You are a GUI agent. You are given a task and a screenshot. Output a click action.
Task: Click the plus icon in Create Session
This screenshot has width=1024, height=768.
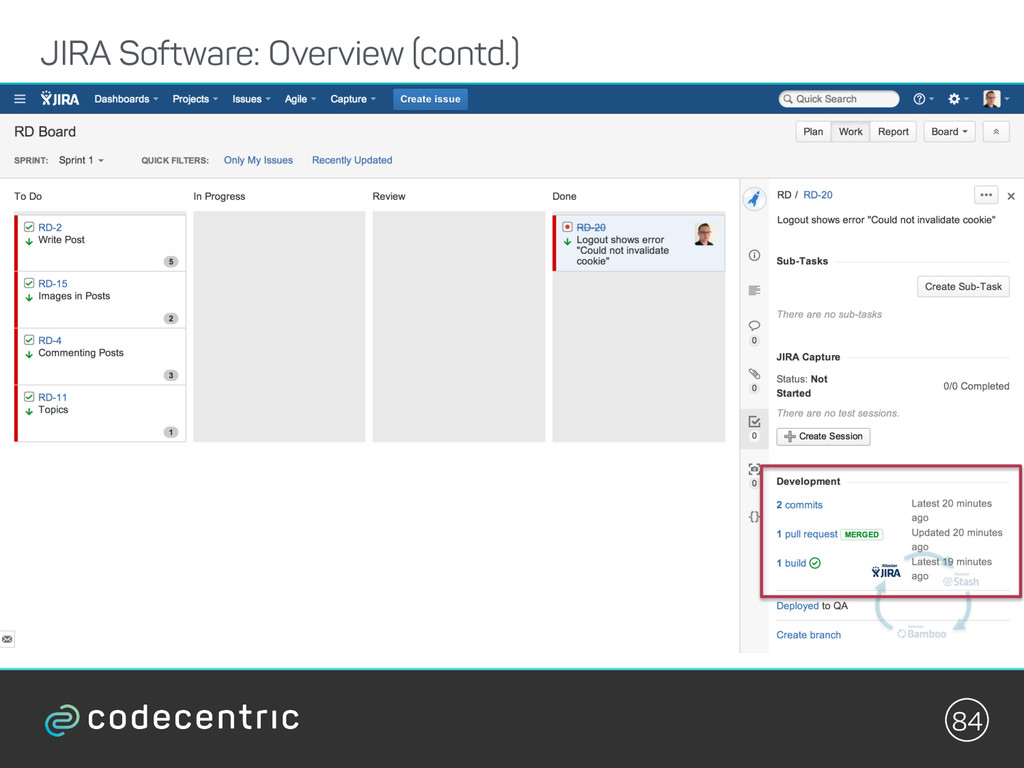pos(790,436)
